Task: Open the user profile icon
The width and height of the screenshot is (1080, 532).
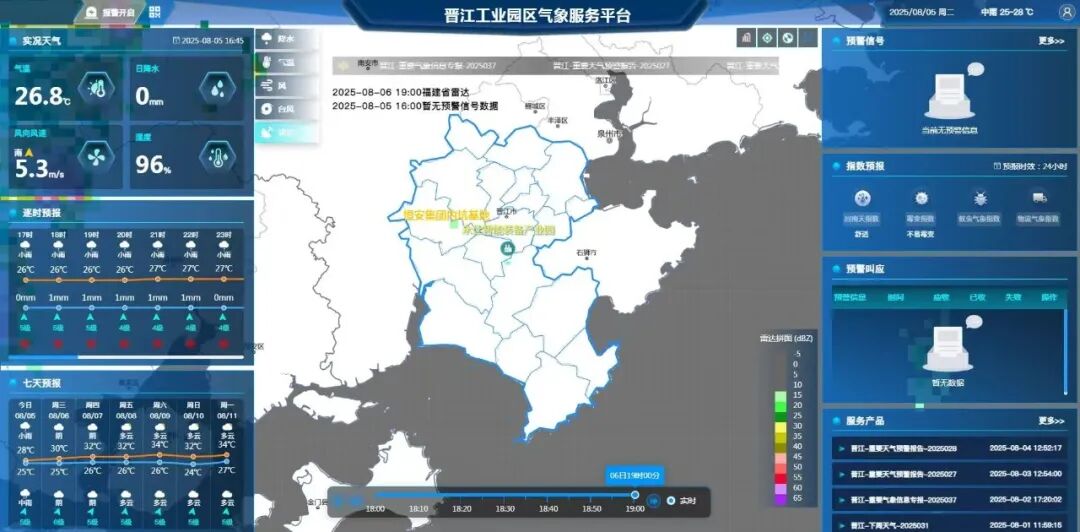Action: pyautogui.click(x=1063, y=12)
